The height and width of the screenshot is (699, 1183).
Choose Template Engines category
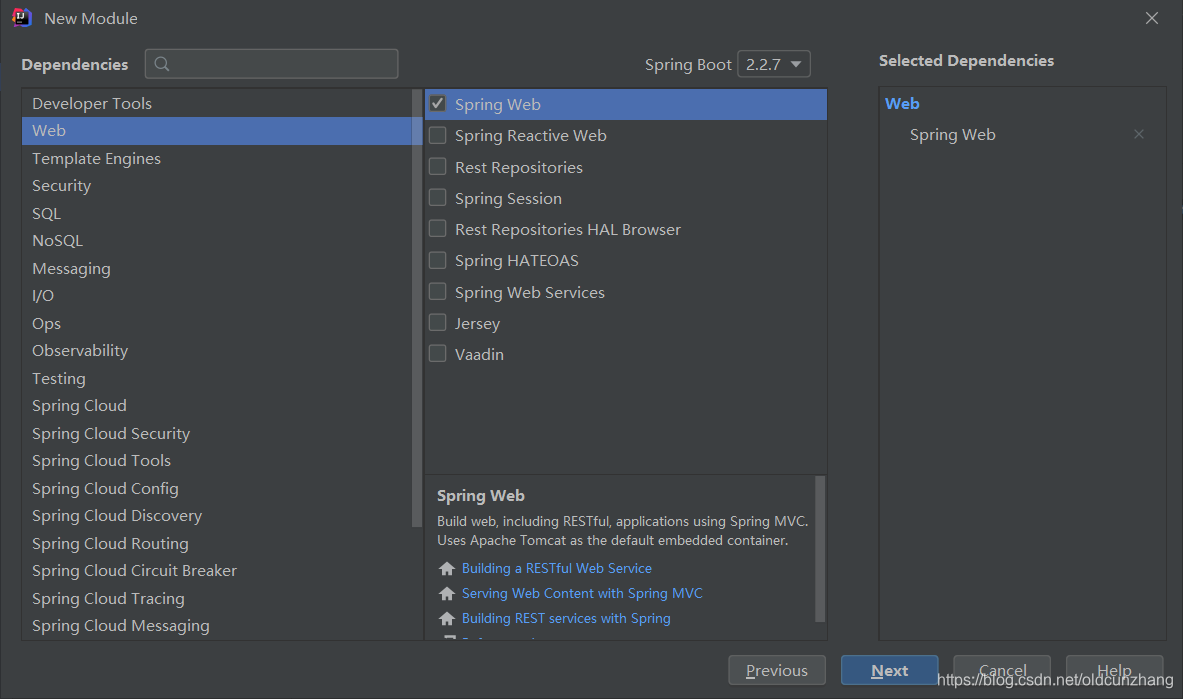[x=217, y=159]
